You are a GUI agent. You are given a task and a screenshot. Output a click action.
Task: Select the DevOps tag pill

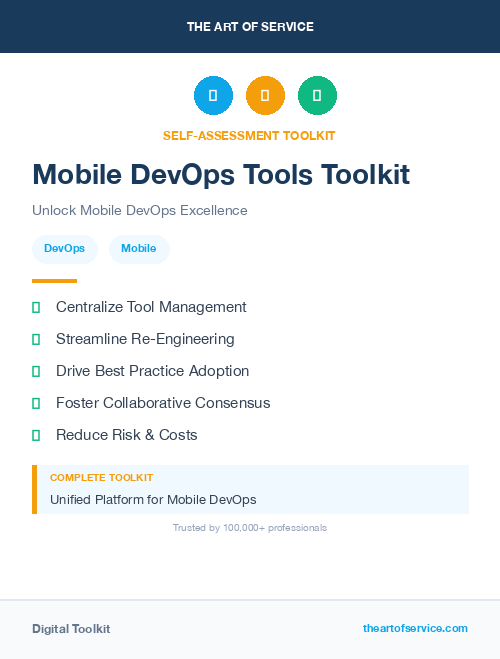coord(65,249)
